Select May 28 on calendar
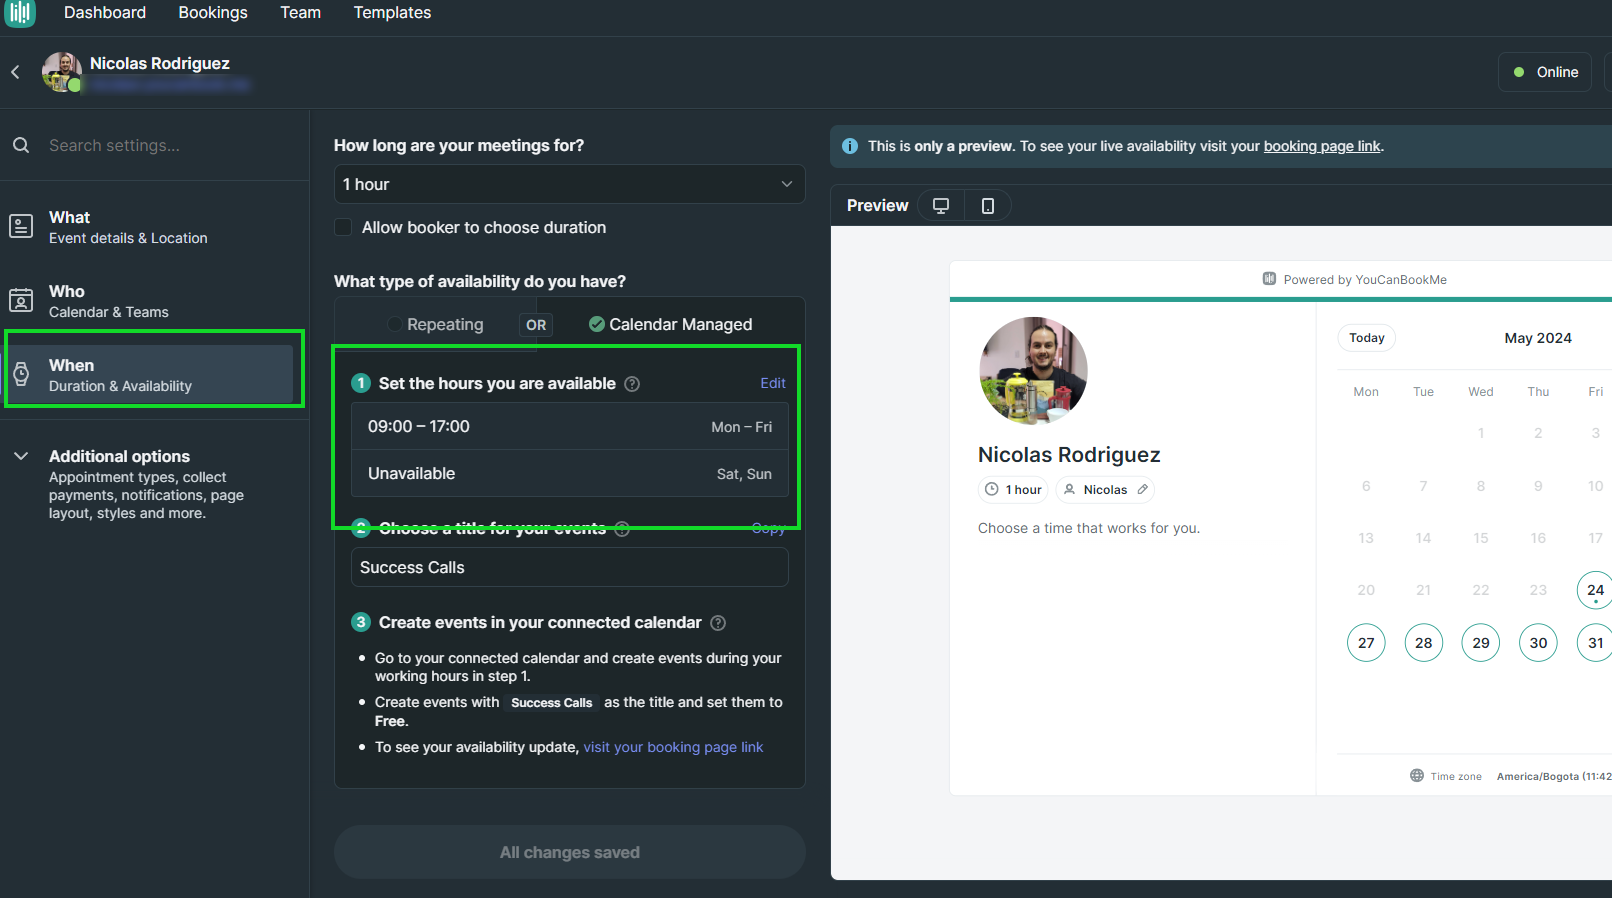This screenshot has height=898, width=1612. (x=1424, y=643)
